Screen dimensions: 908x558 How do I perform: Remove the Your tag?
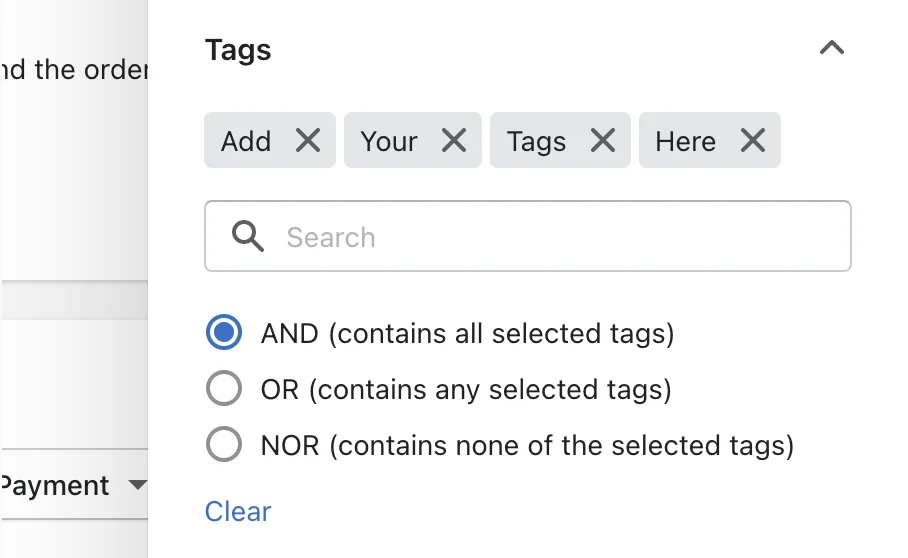click(x=453, y=141)
